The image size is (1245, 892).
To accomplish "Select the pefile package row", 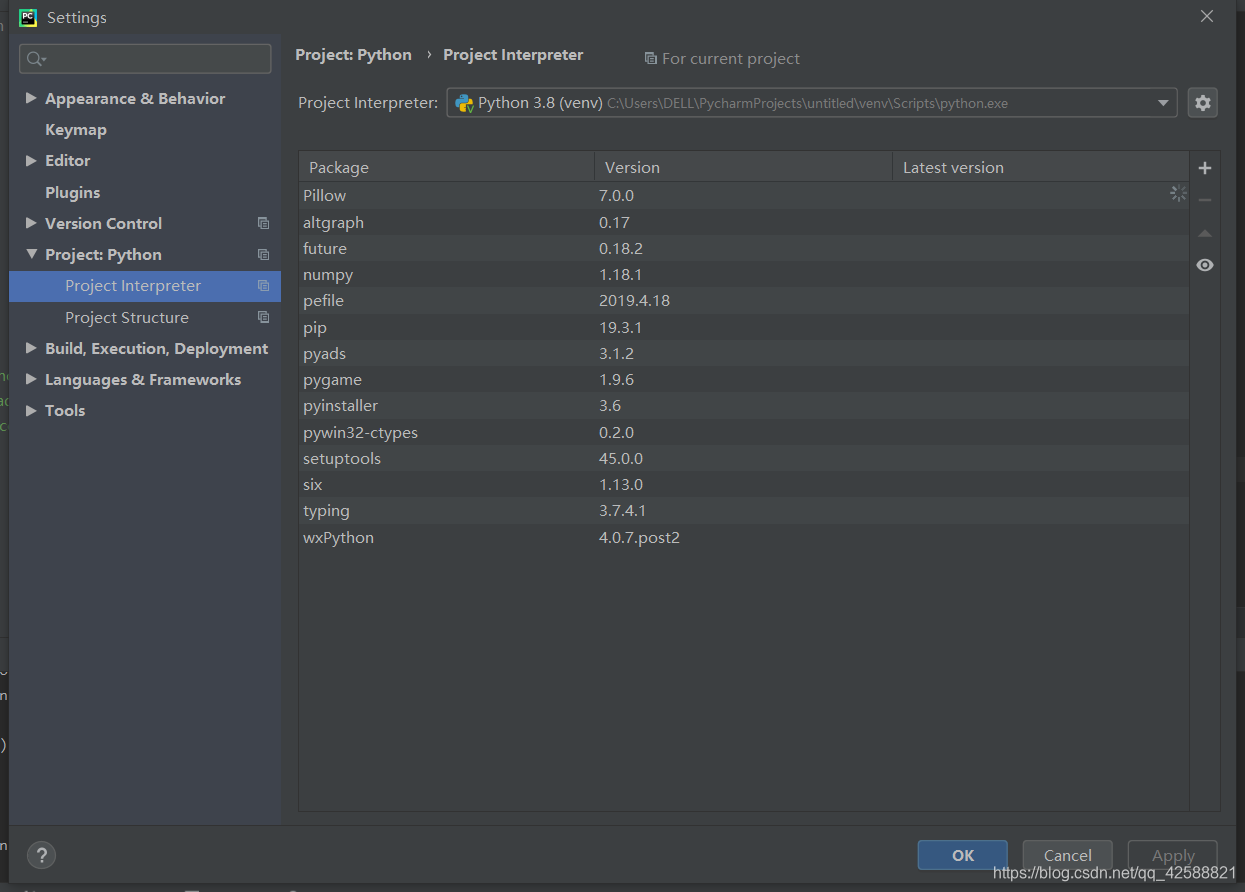I will coord(744,300).
